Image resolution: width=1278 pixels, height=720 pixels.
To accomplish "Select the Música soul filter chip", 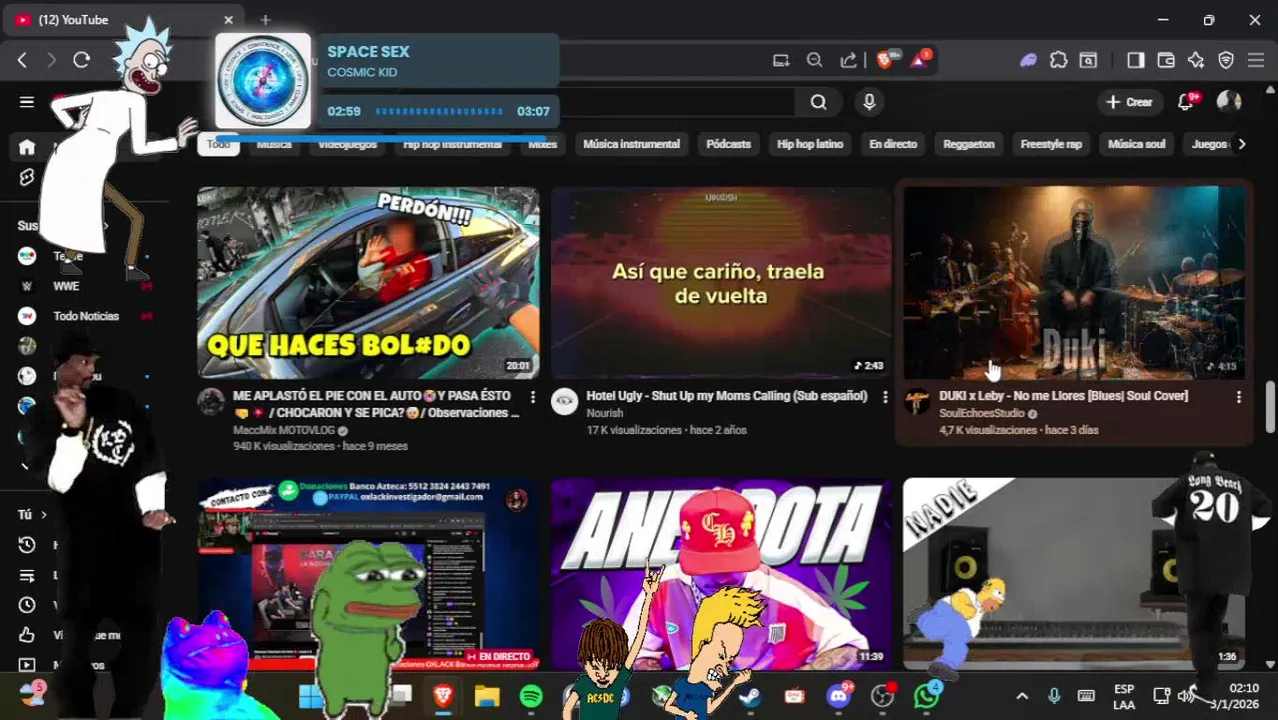I will point(1137,144).
